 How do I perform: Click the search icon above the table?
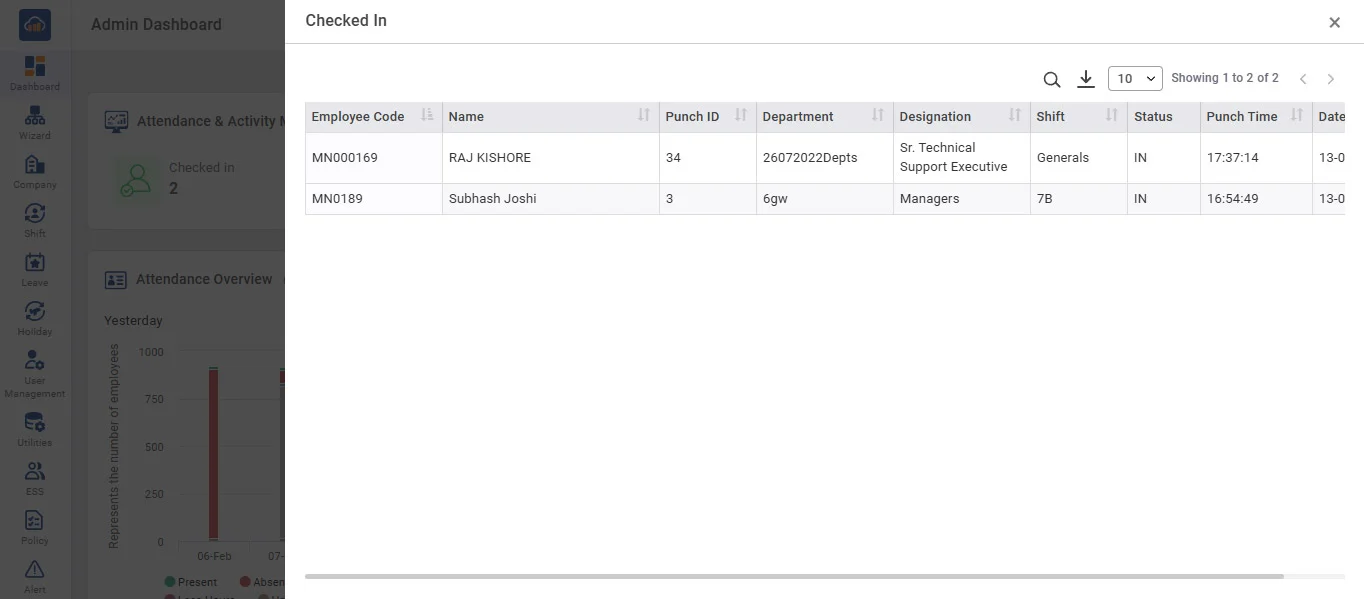[1051, 79]
